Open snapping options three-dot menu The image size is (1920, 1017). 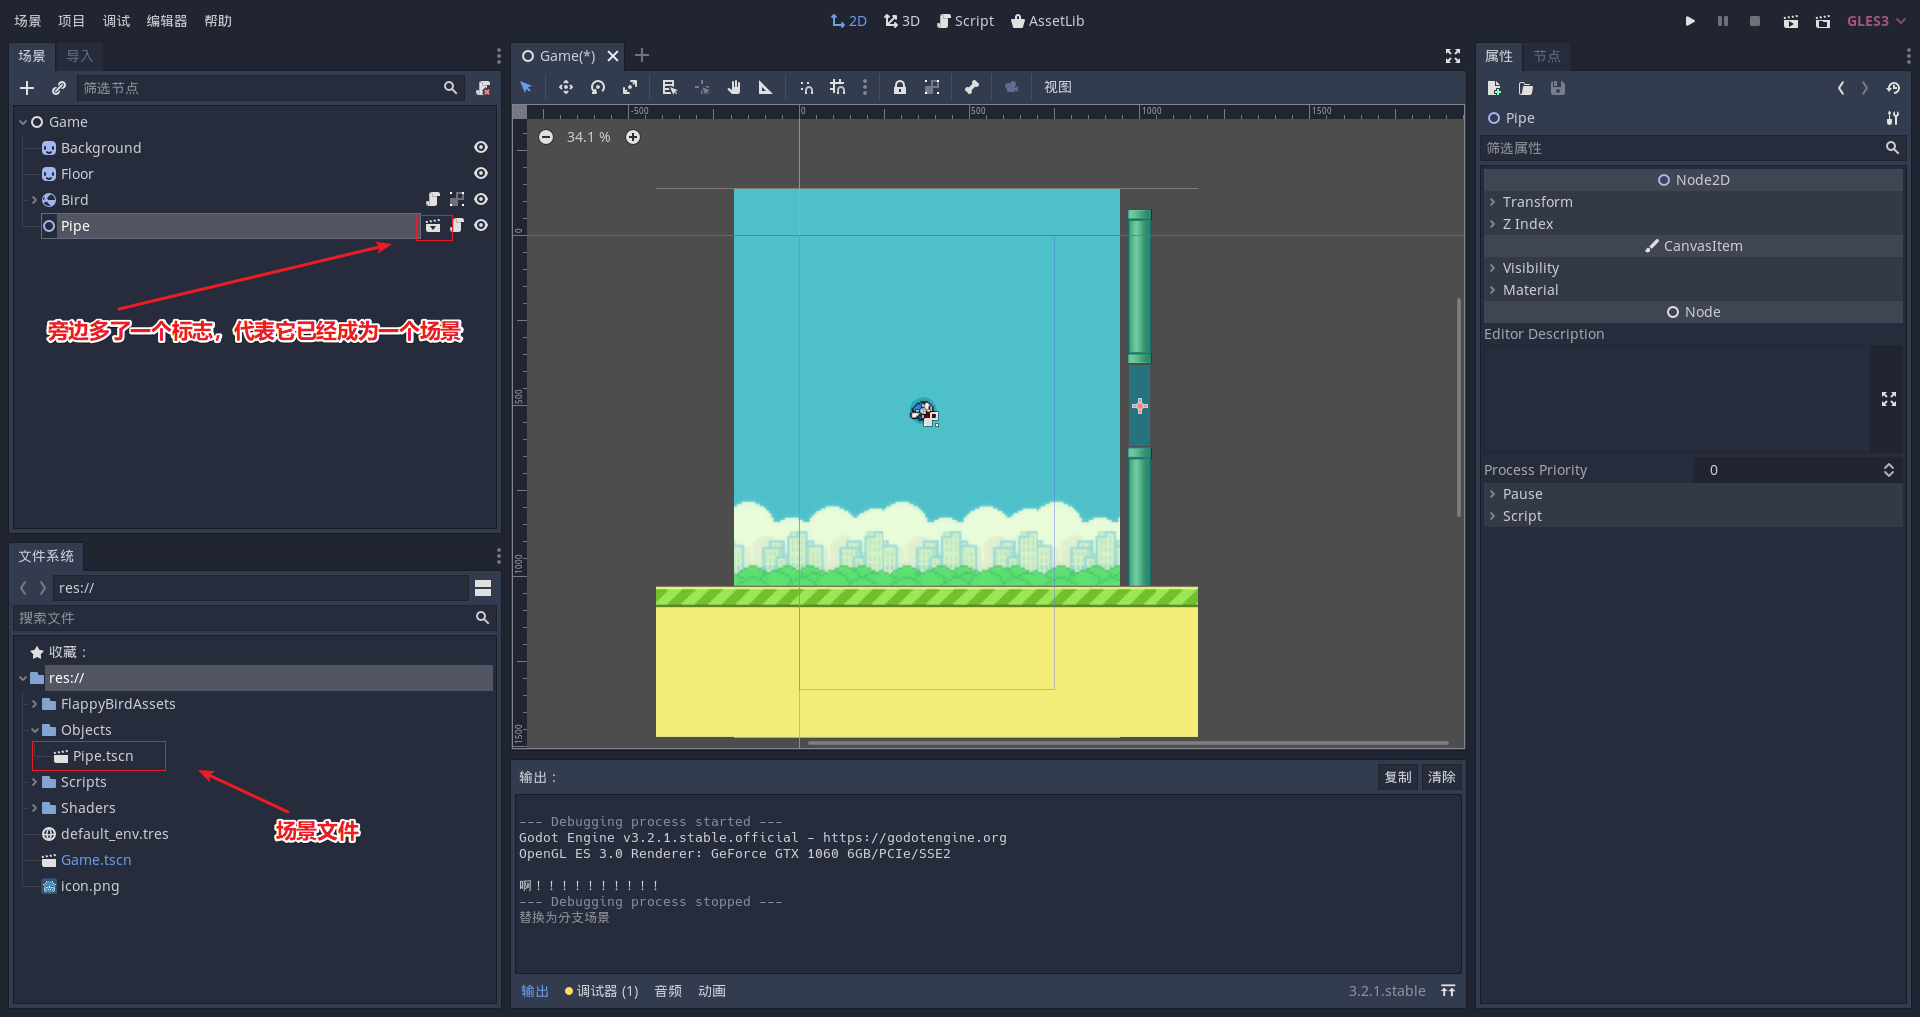865,87
